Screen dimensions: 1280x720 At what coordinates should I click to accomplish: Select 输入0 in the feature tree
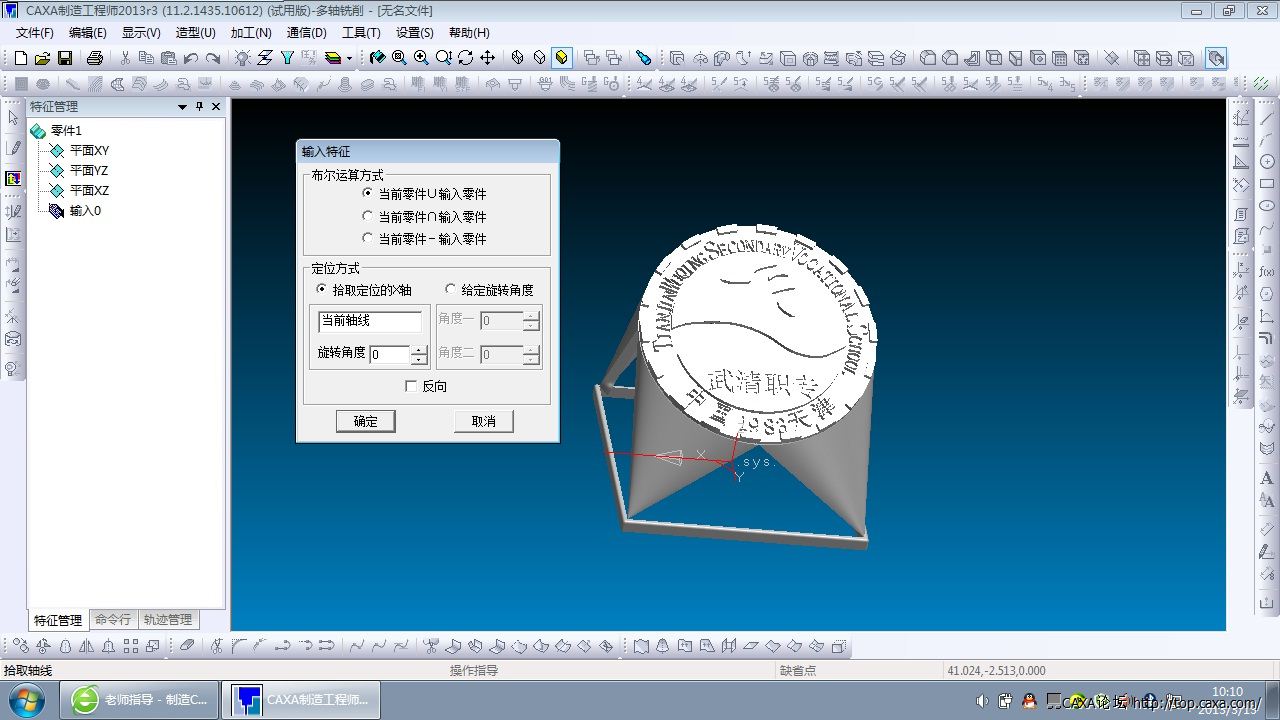[x=85, y=211]
